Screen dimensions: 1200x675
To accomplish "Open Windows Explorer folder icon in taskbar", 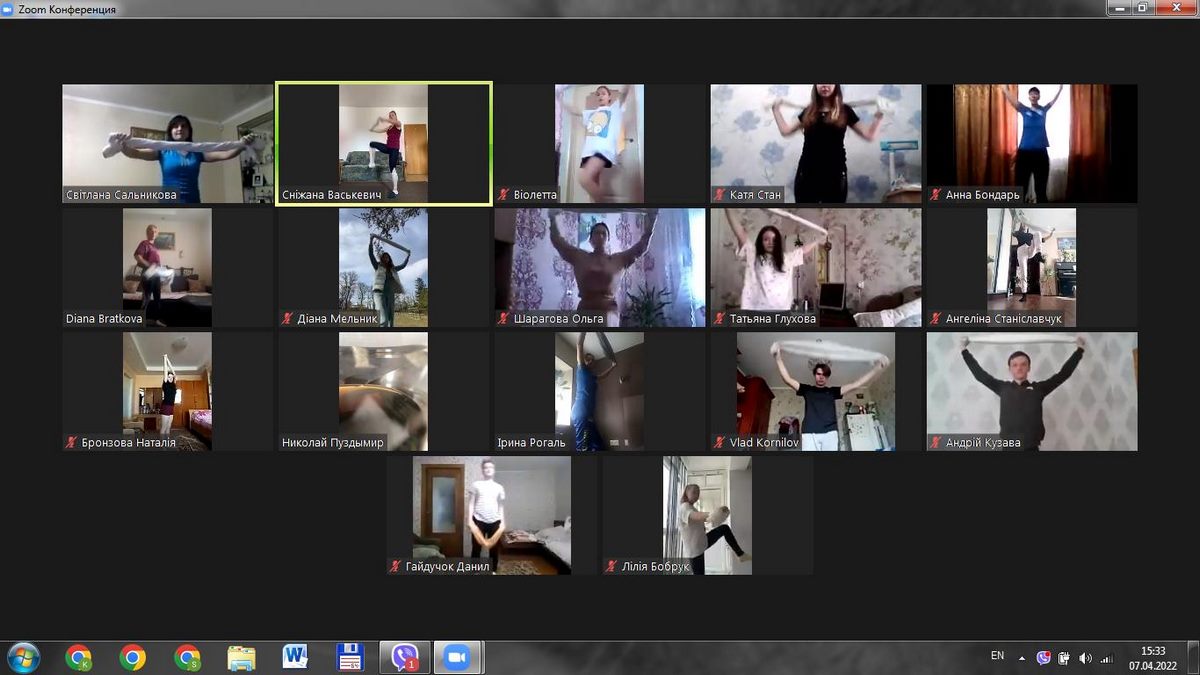I will tap(241, 657).
